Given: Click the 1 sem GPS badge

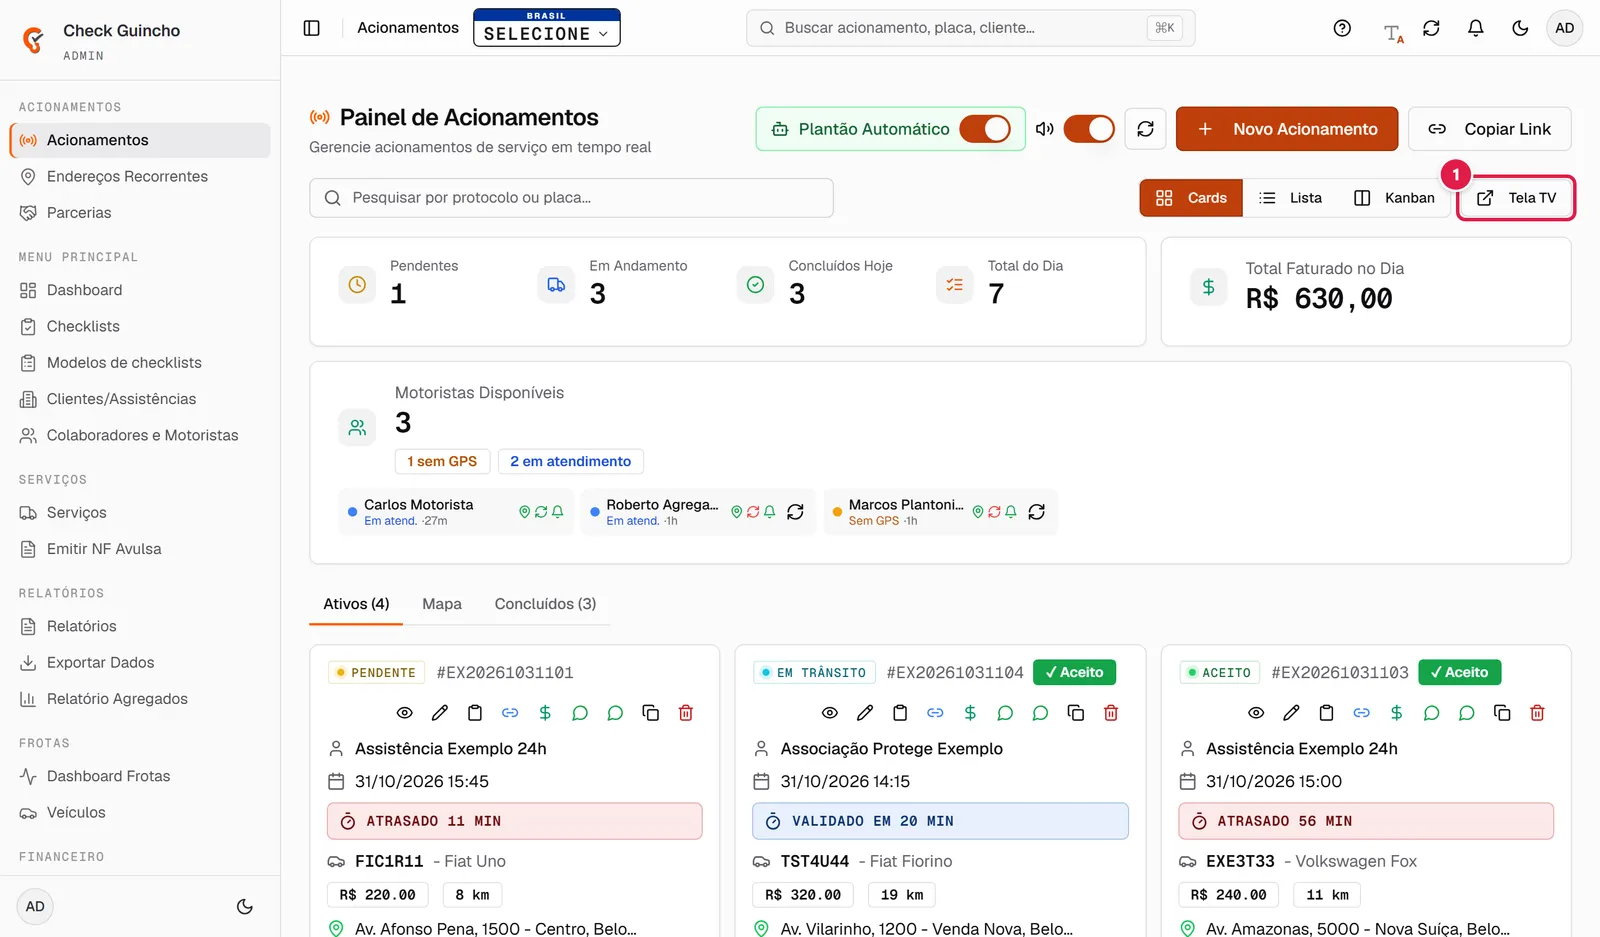Looking at the screenshot, I should pyautogui.click(x=442, y=461).
